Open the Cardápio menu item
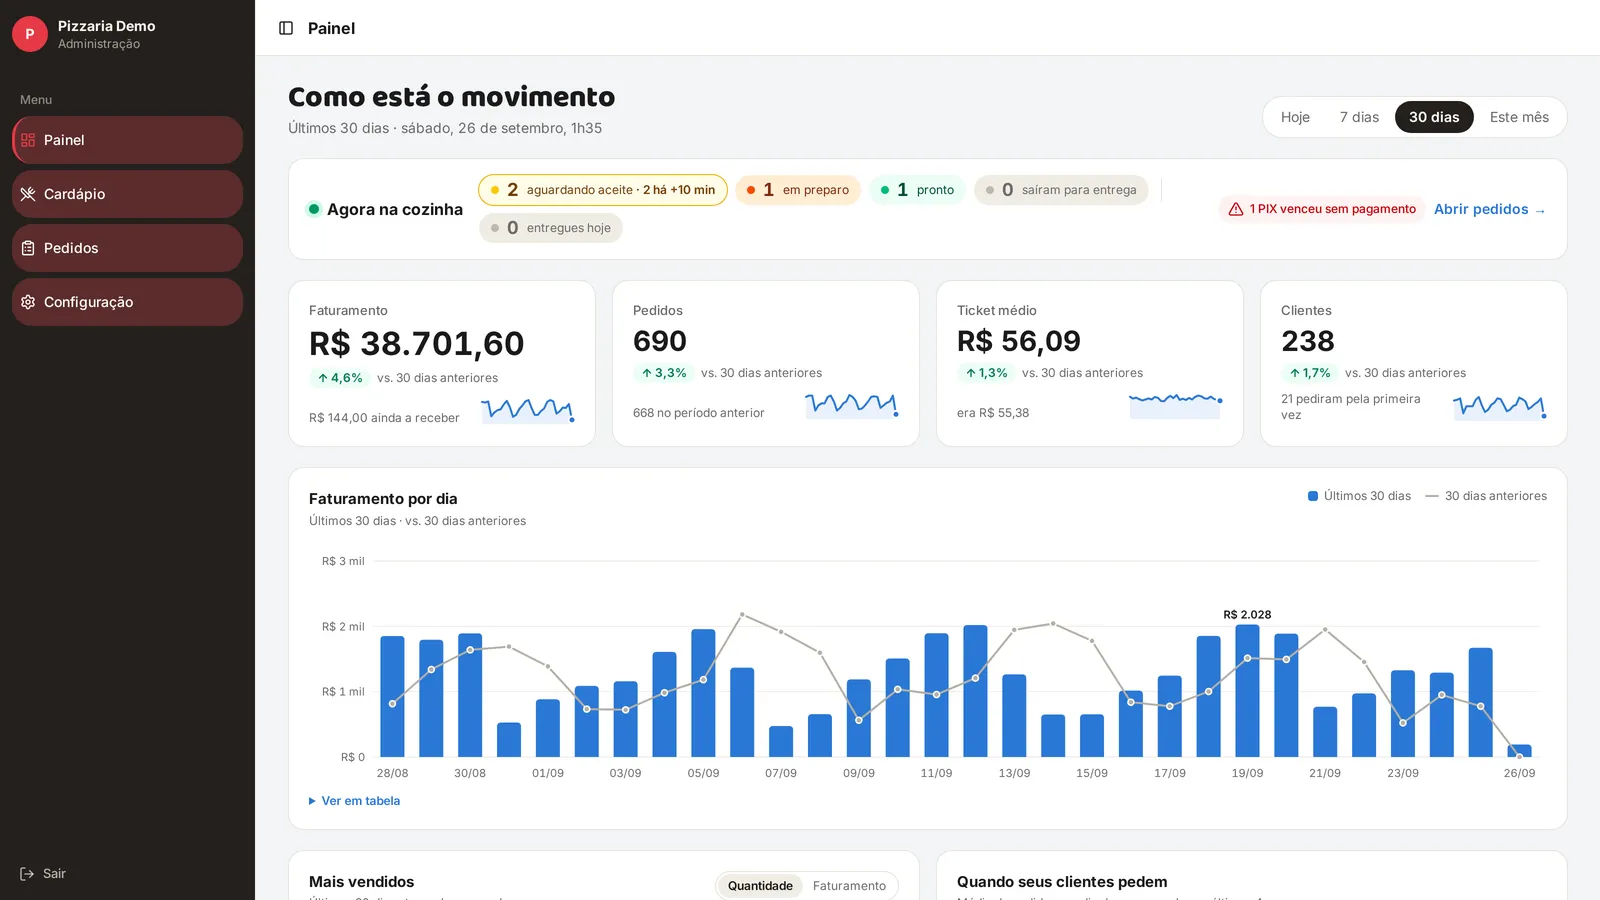 [x=127, y=194]
